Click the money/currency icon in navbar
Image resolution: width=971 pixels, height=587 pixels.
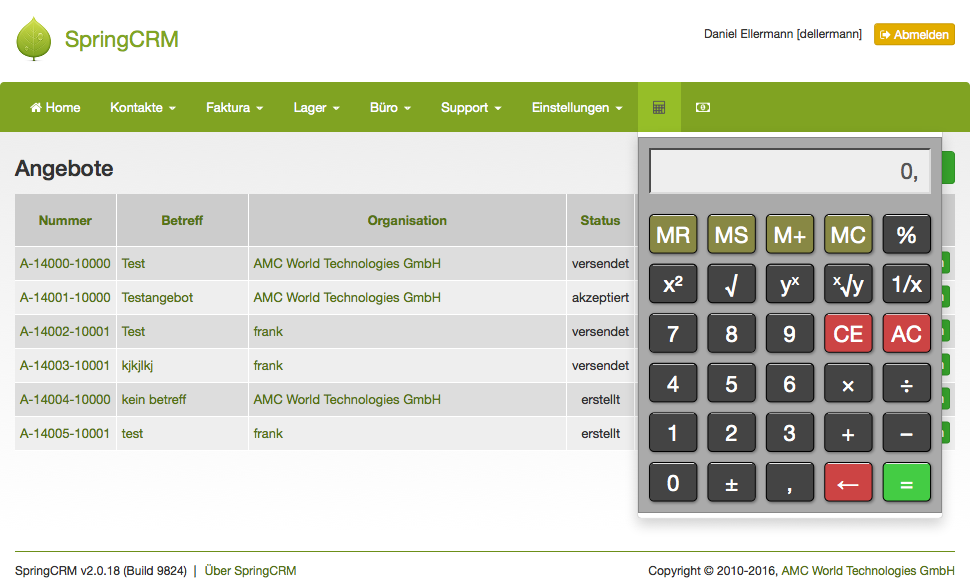[702, 107]
